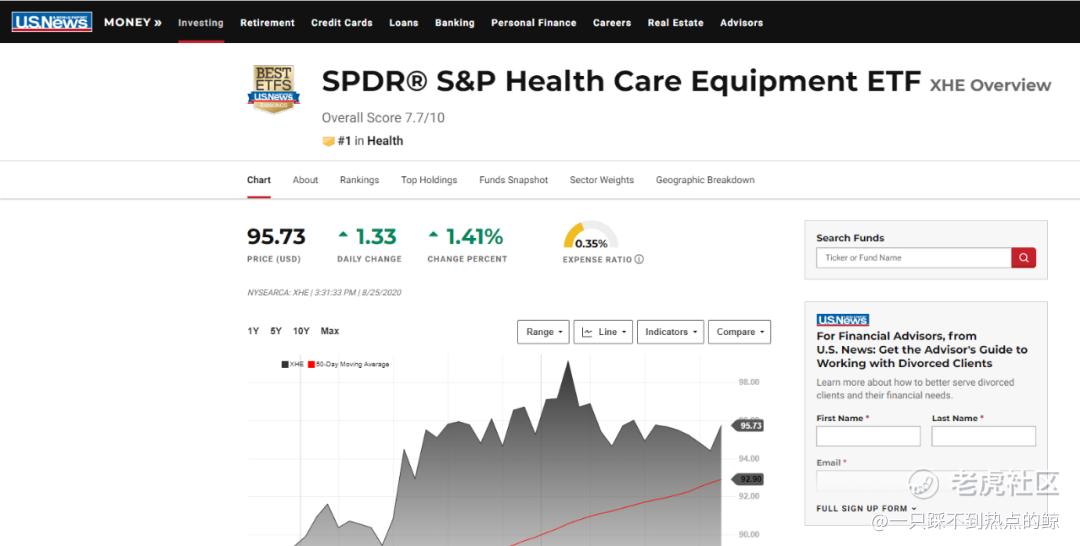The width and height of the screenshot is (1080, 546).
Task: Click the Email input field
Action: pos(926,481)
